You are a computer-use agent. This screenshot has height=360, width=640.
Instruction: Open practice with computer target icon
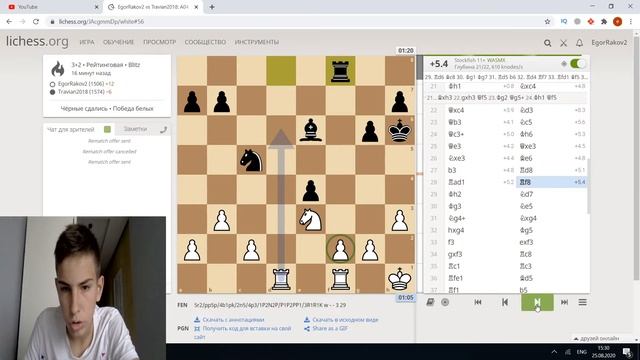(445, 302)
